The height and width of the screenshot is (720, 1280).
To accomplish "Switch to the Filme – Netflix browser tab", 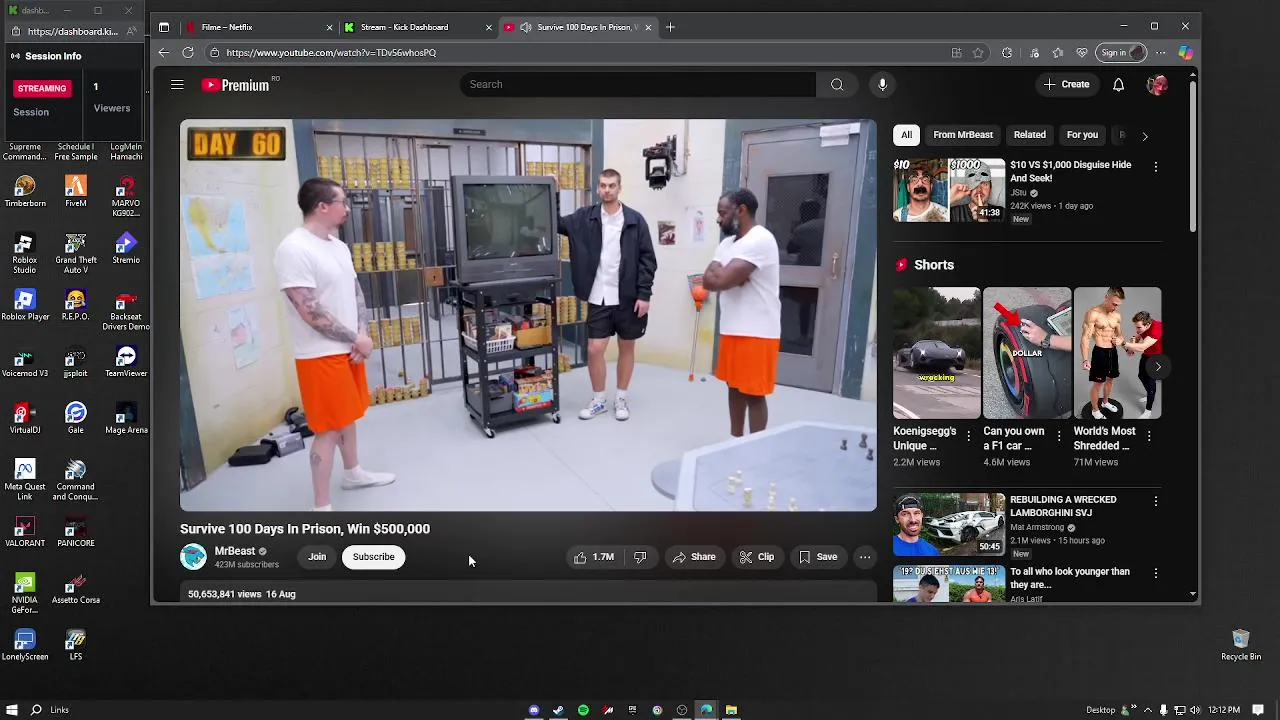I will (258, 27).
